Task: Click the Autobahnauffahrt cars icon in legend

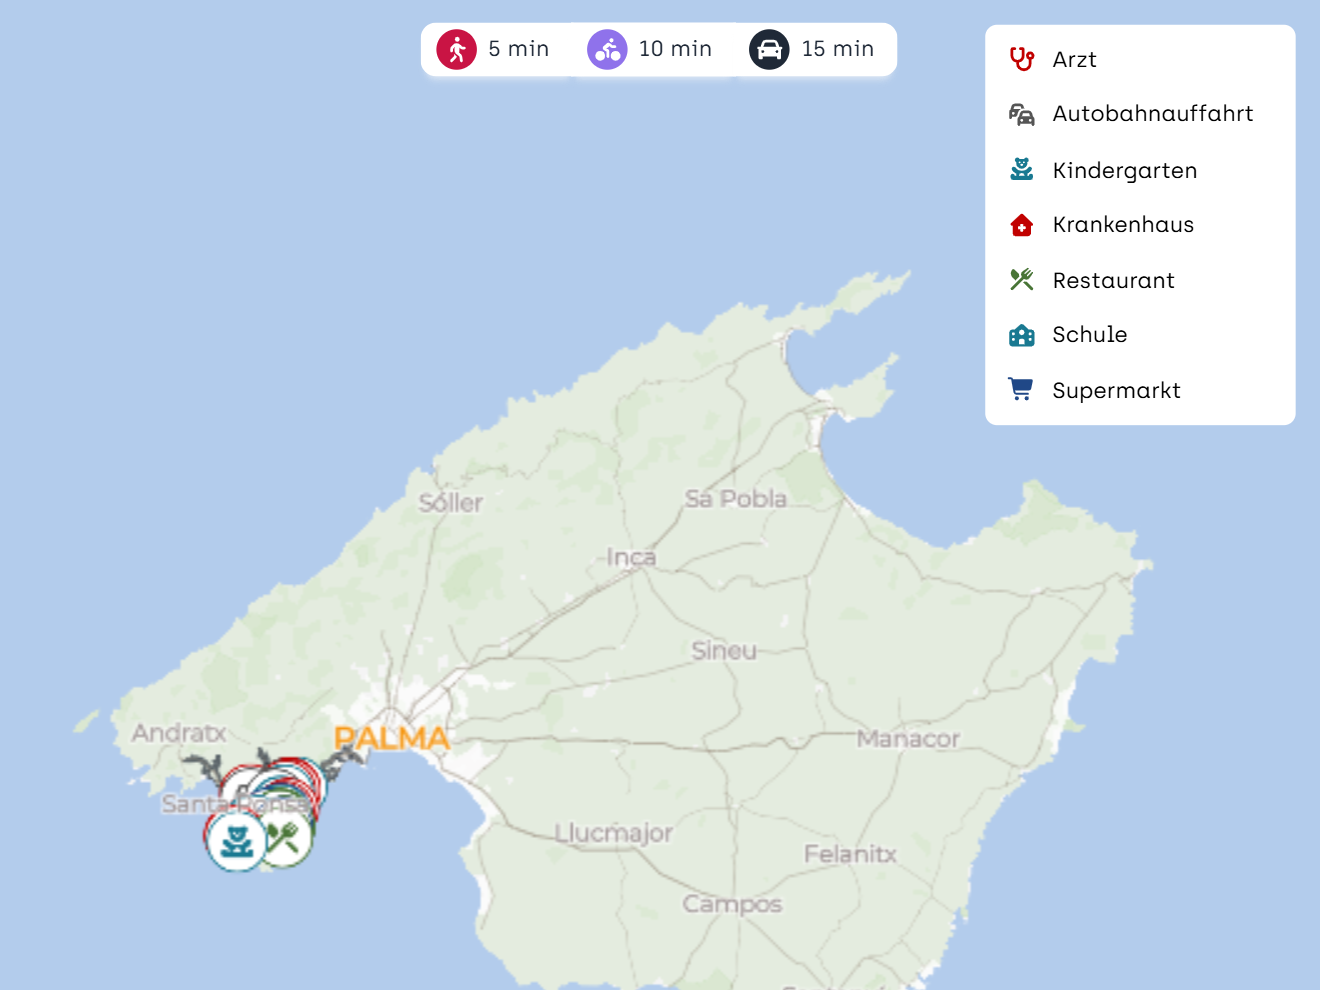Action: tap(1021, 114)
